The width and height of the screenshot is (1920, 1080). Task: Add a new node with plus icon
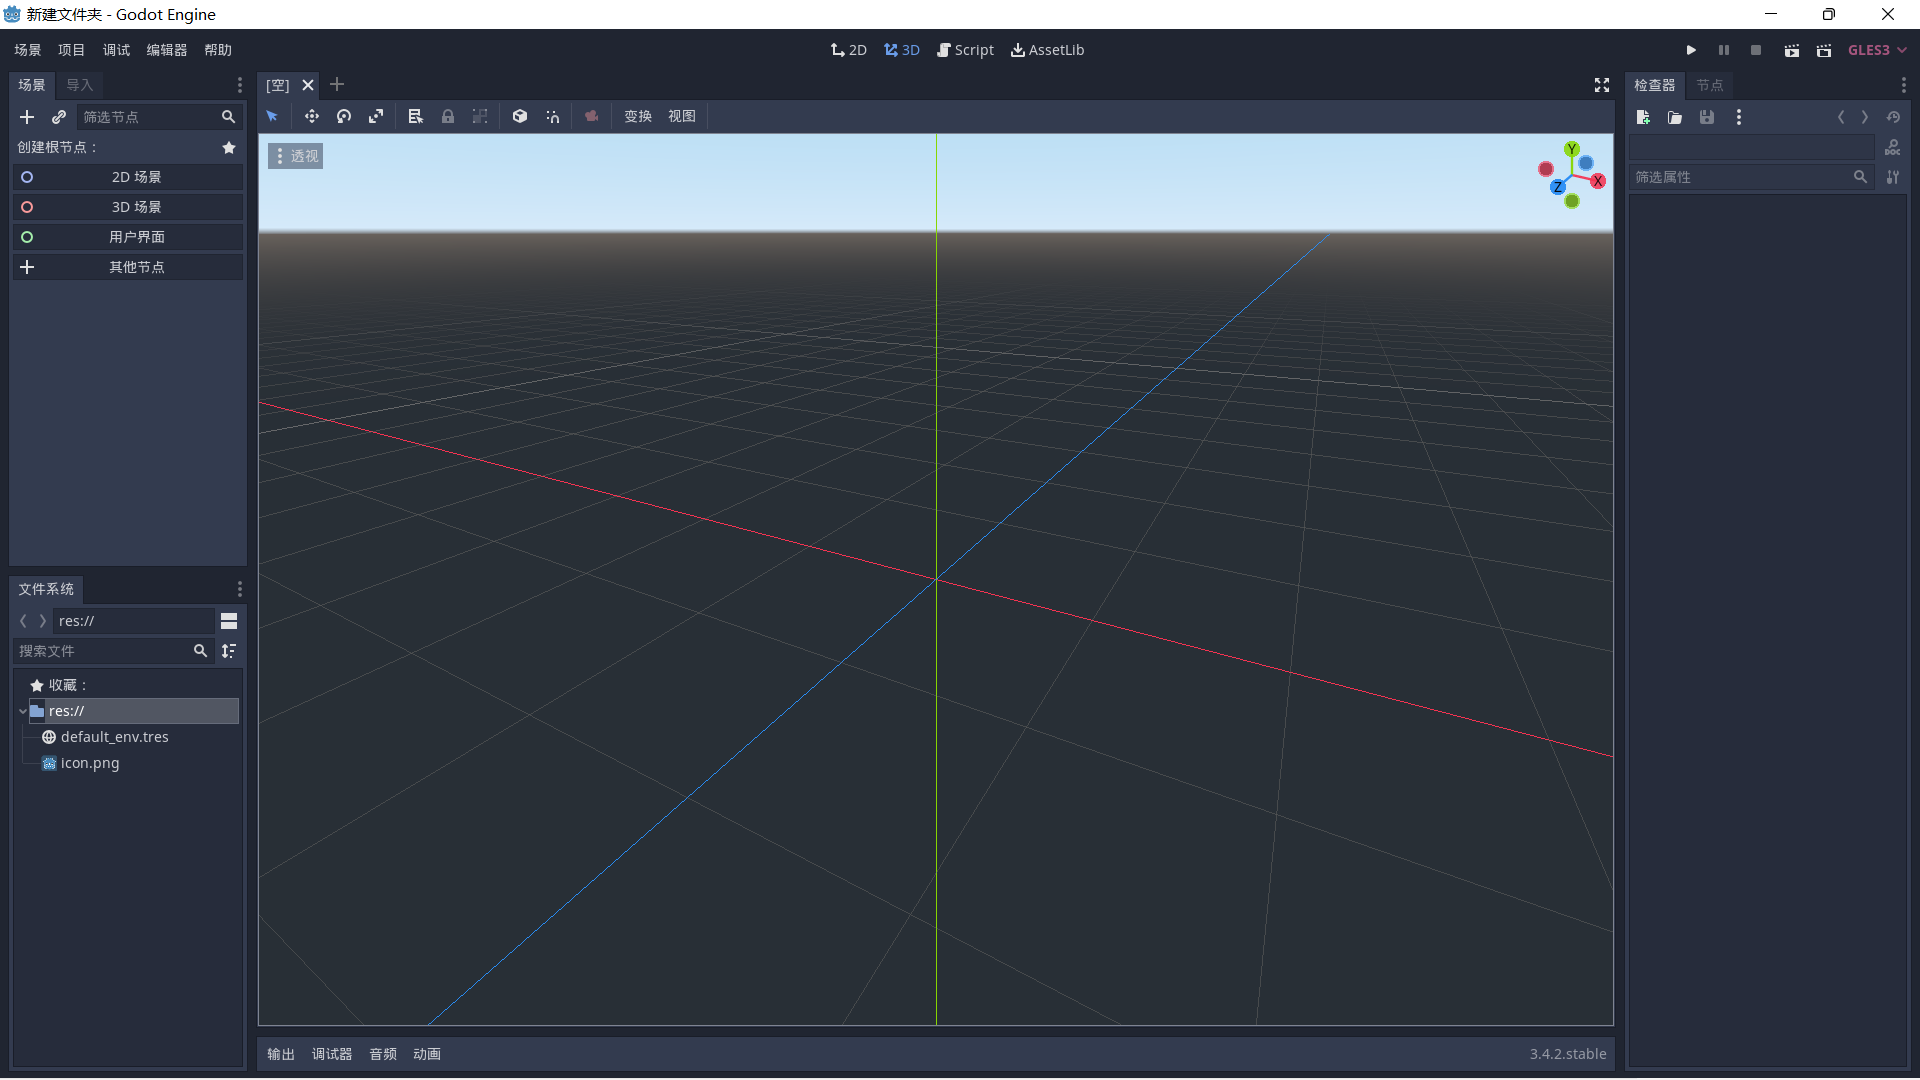pyautogui.click(x=27, y=117)
